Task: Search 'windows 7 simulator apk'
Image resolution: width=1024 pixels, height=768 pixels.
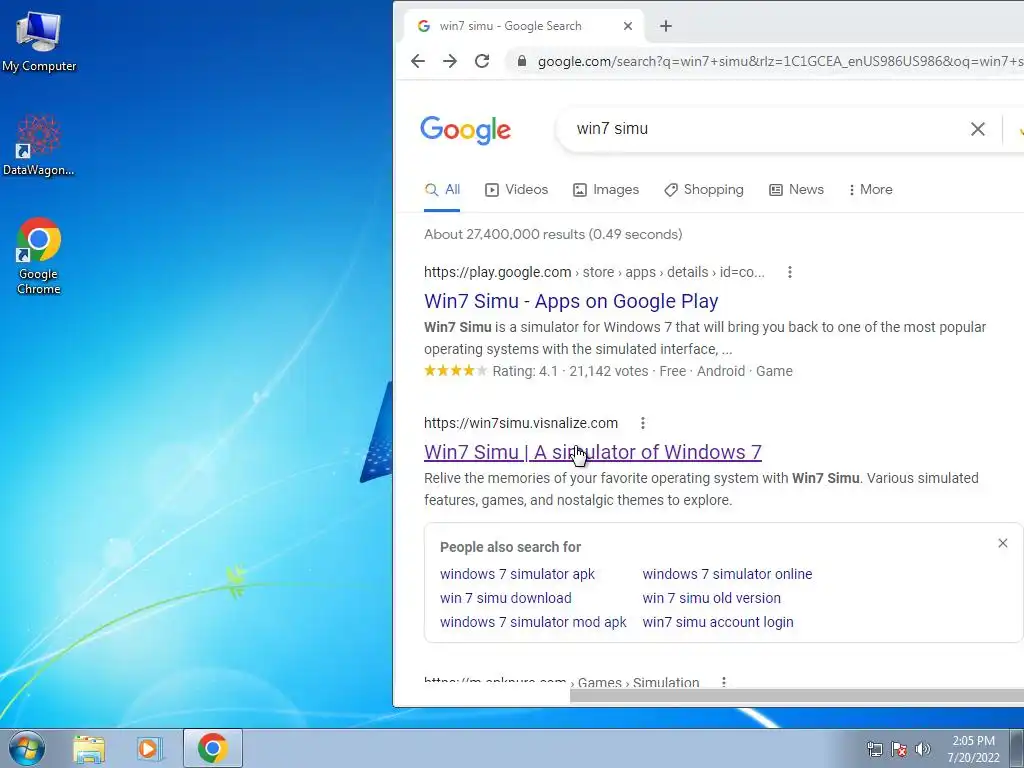Action: pos(517,574)
